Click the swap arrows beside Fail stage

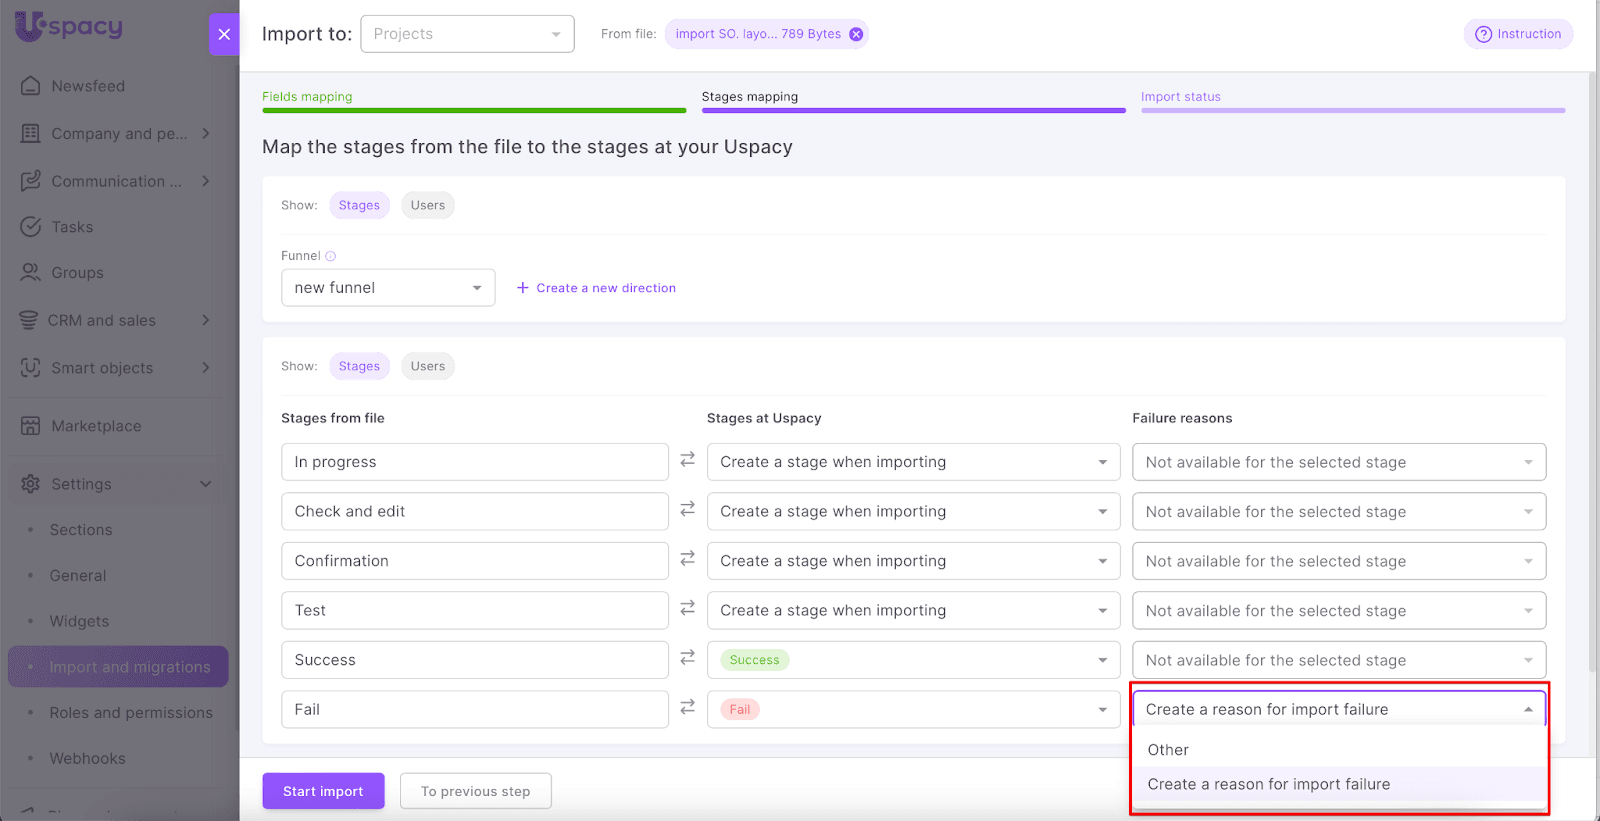[x=687, y=707]
